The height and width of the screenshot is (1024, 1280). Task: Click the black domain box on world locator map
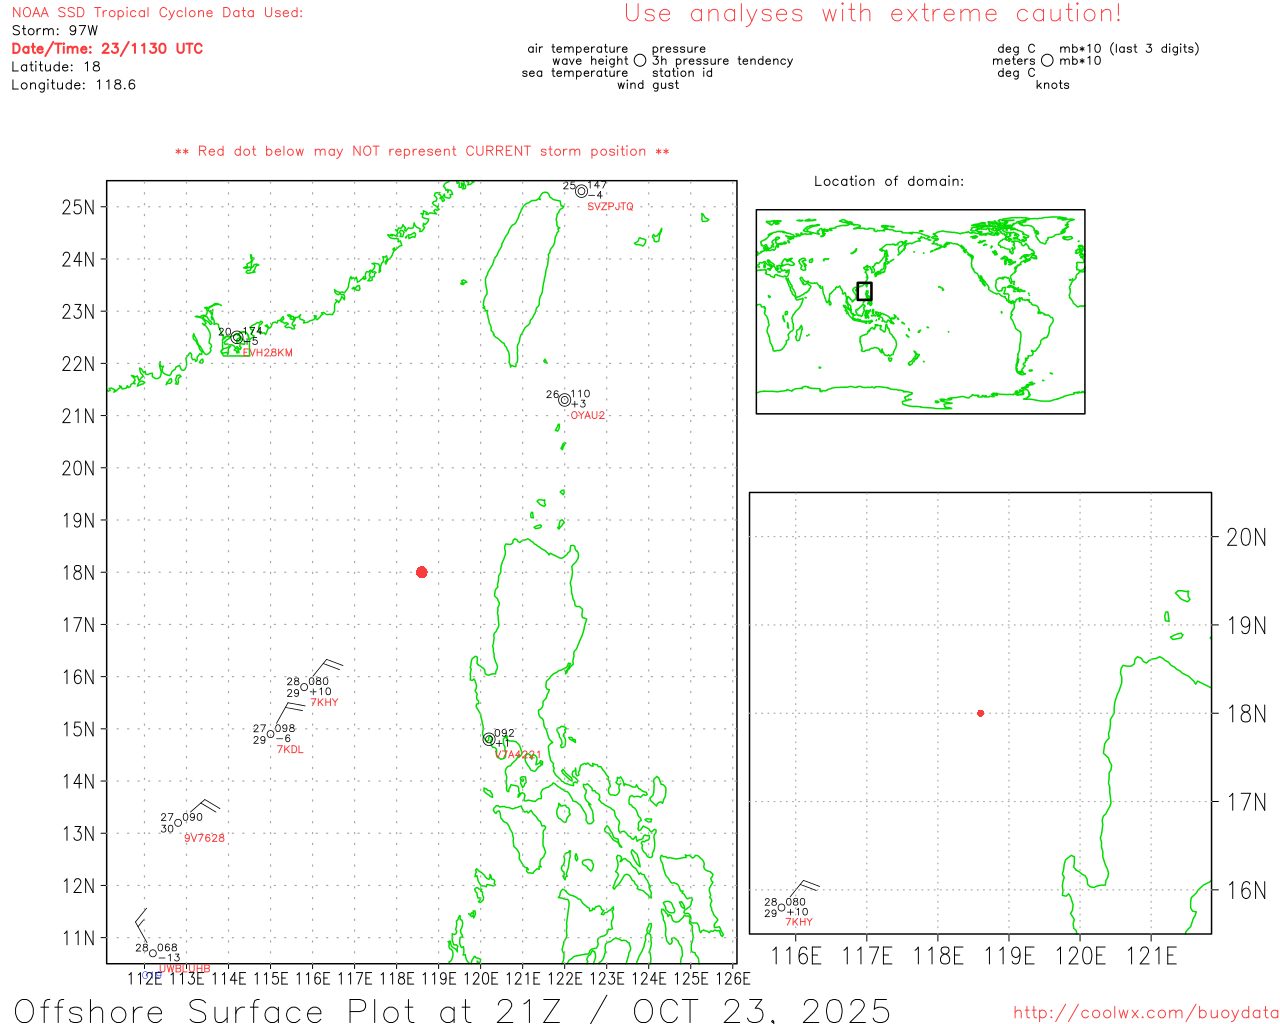[865, 291]
